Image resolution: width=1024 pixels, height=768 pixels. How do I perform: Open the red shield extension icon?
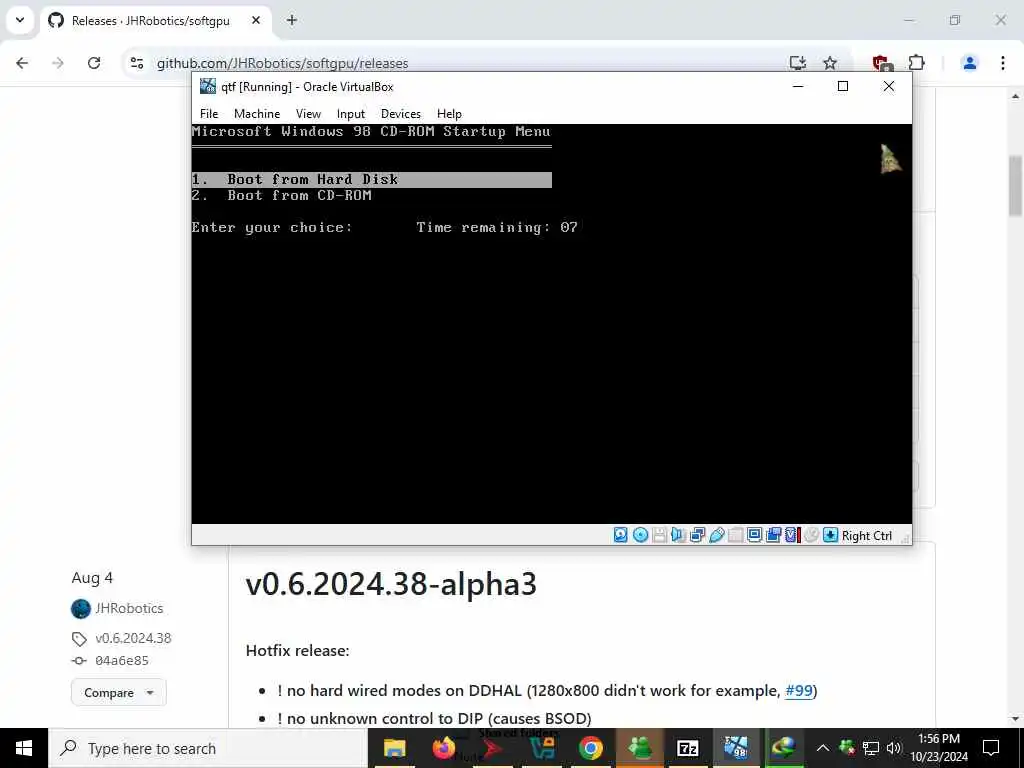pos(882,63)
